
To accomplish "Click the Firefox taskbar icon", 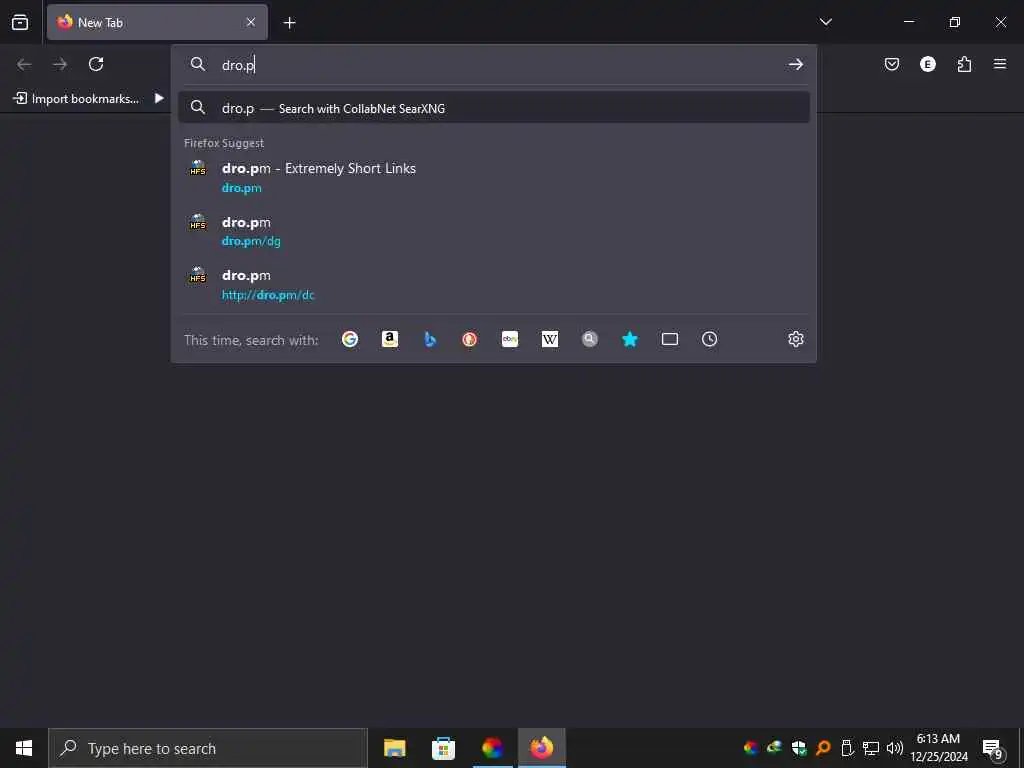I will click(541, 748).
